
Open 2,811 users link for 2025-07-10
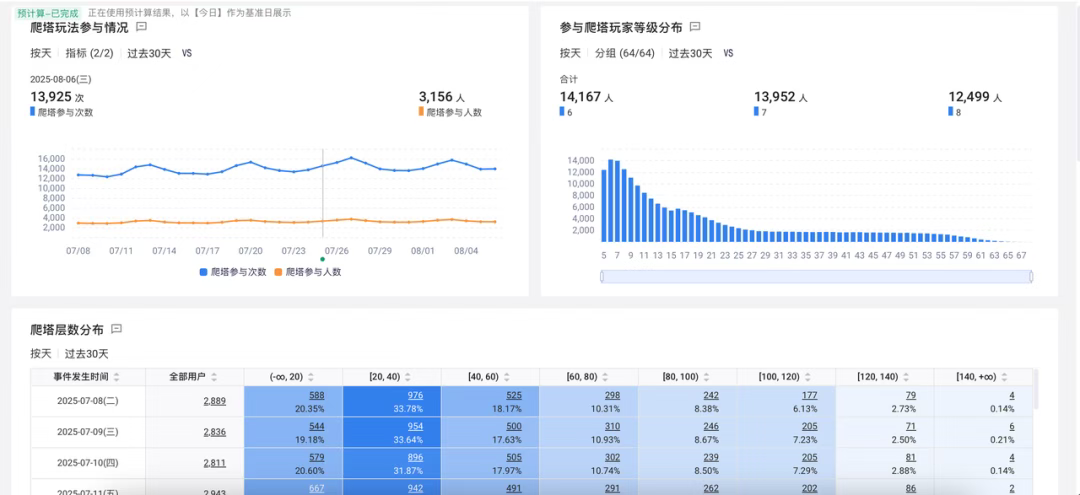pos(214,463)
